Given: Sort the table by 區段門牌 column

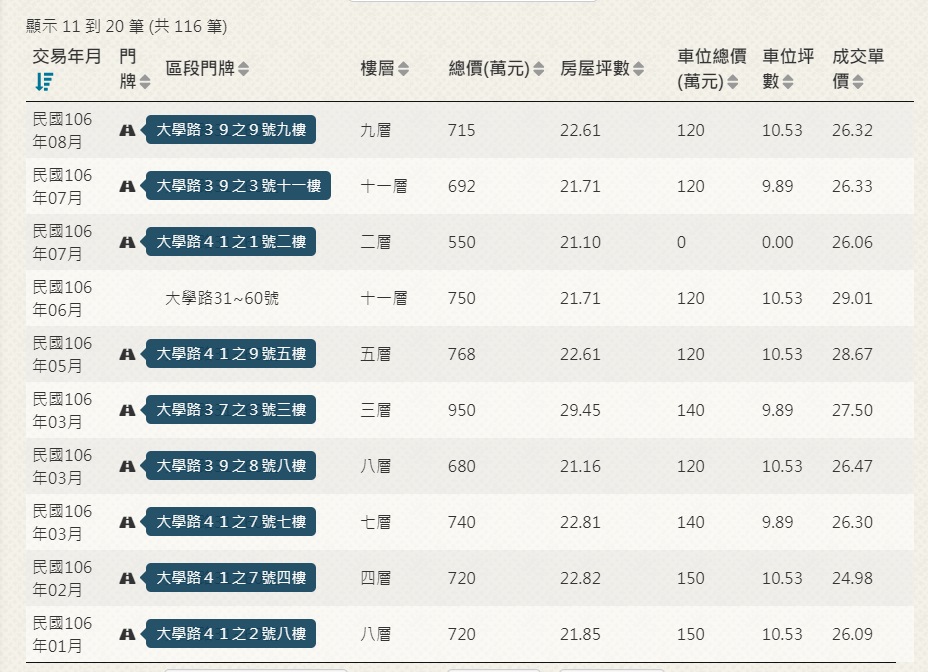Looking at the screenshot, I should tap(244, 69).
